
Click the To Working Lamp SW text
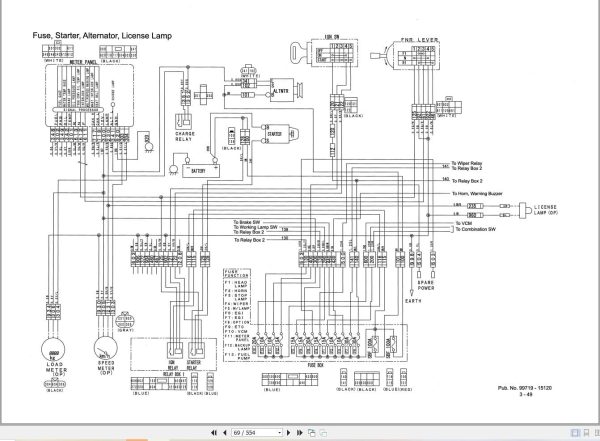coord(256,227)
